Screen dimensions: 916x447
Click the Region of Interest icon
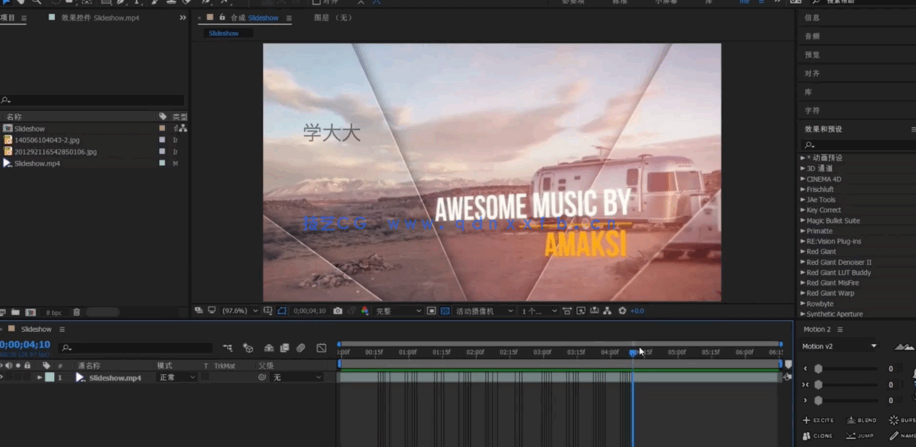point(431,311)
